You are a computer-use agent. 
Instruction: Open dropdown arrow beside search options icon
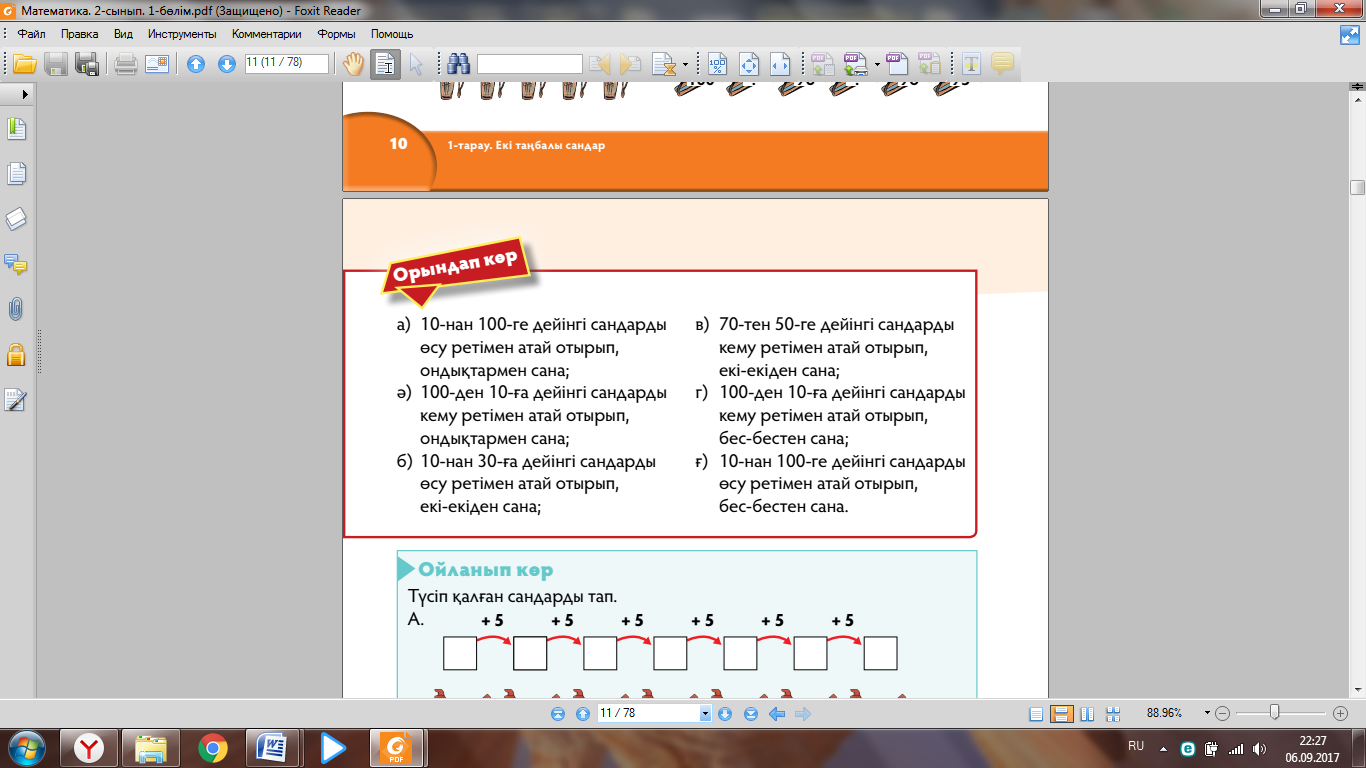(x=685, y=65)
